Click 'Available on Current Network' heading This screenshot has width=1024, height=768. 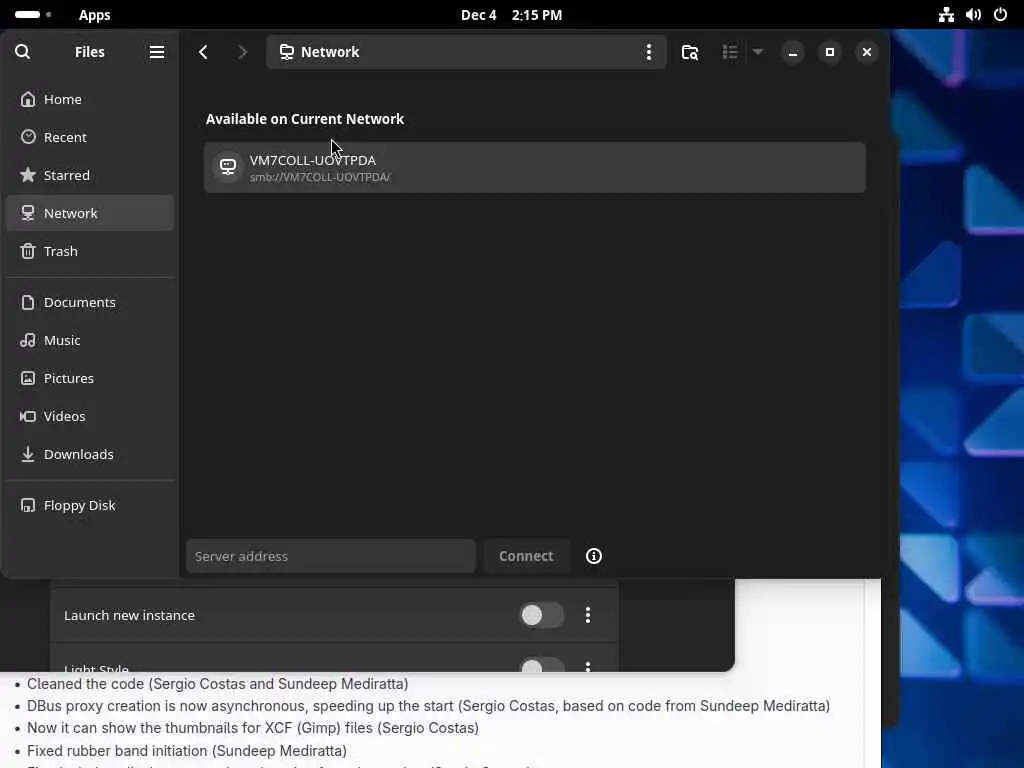click(305, 119)
